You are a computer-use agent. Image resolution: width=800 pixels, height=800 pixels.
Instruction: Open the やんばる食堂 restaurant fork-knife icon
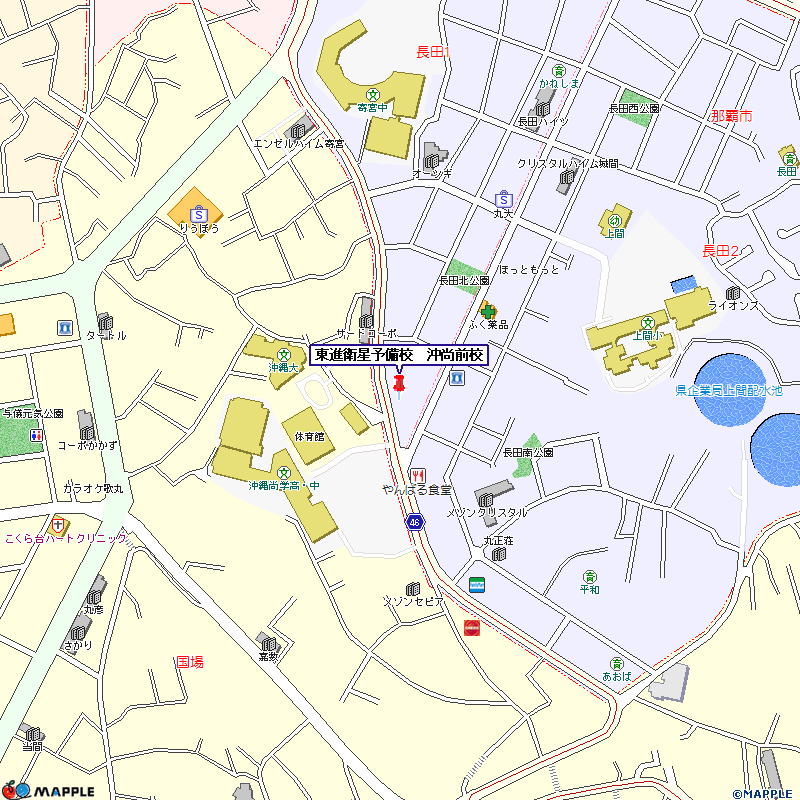click(x=418, y=474)
